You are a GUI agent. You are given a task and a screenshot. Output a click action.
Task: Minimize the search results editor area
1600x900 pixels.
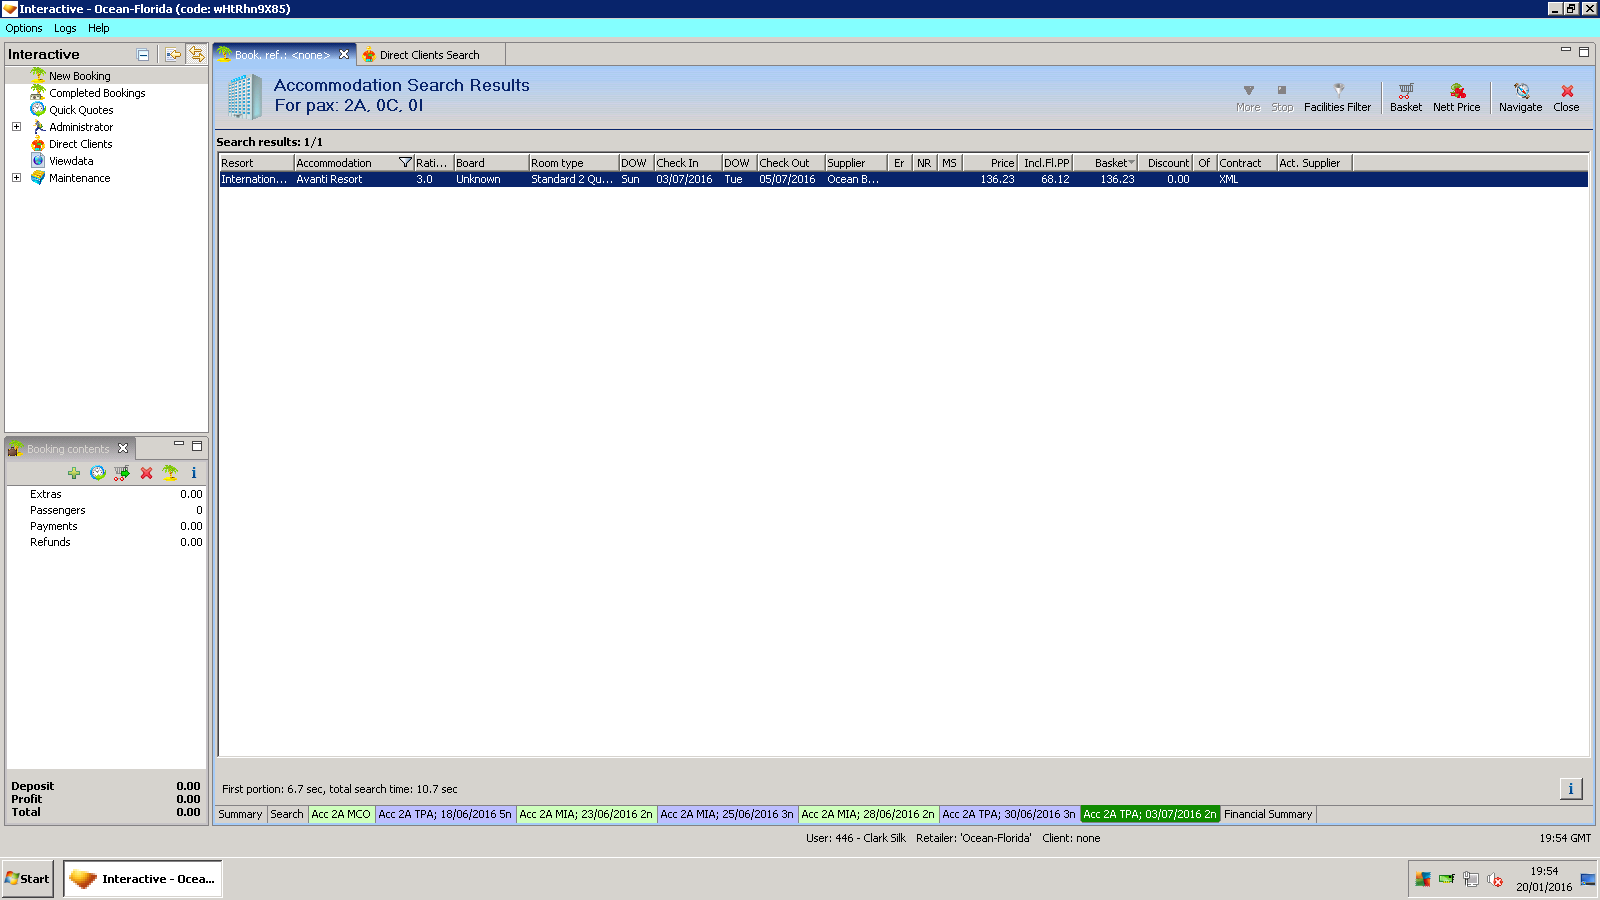click(1566, 50)
